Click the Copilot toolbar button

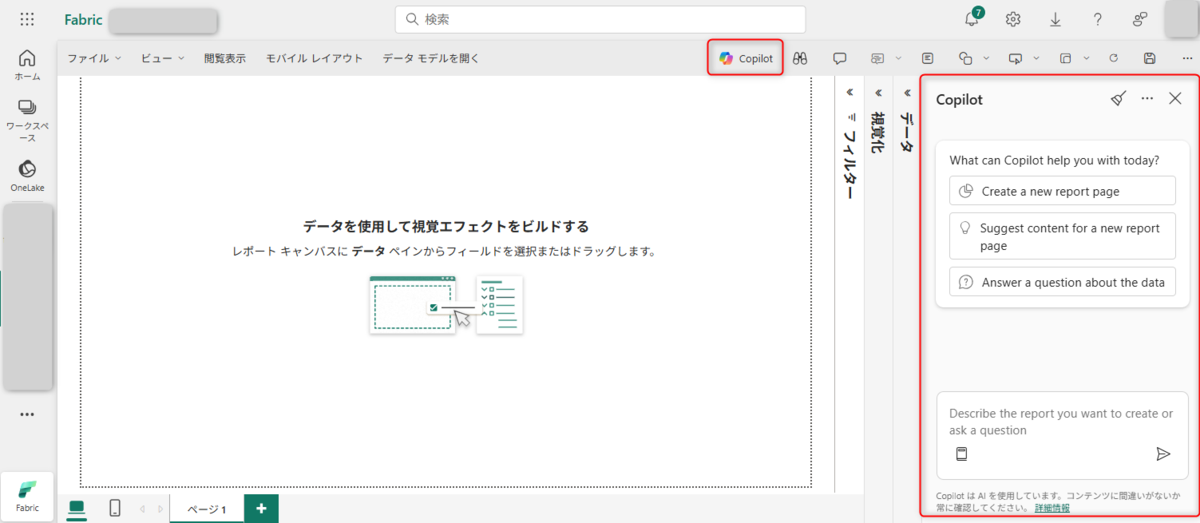(x=746, y=58)
